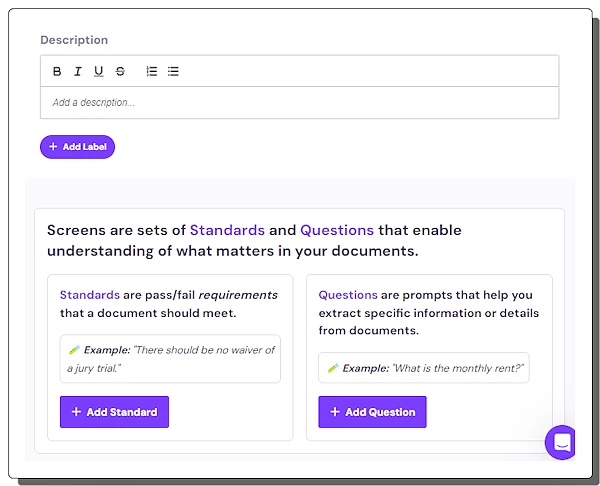The image size is (600, 486).
Task: Click the Description field label
Action: [x=74, y=40]
